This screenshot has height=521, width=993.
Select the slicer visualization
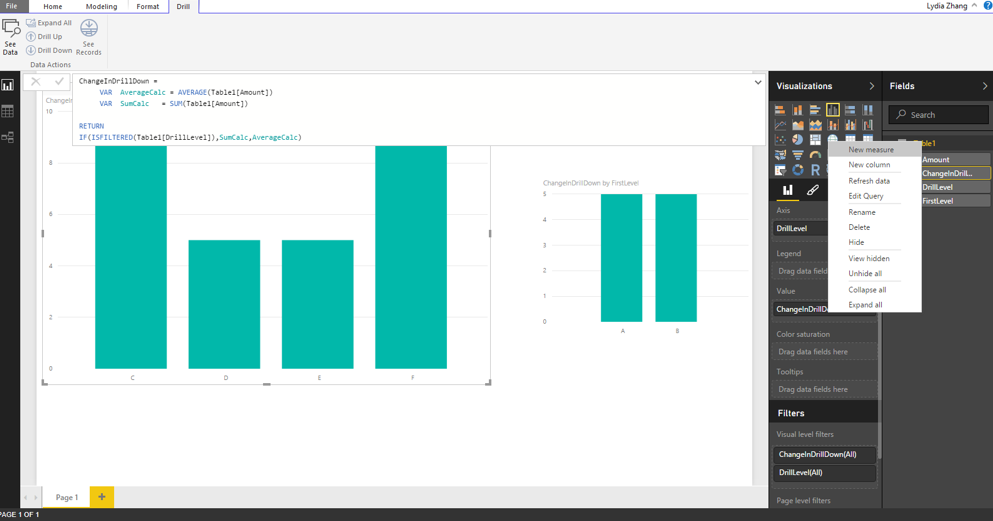click(780, 170)
